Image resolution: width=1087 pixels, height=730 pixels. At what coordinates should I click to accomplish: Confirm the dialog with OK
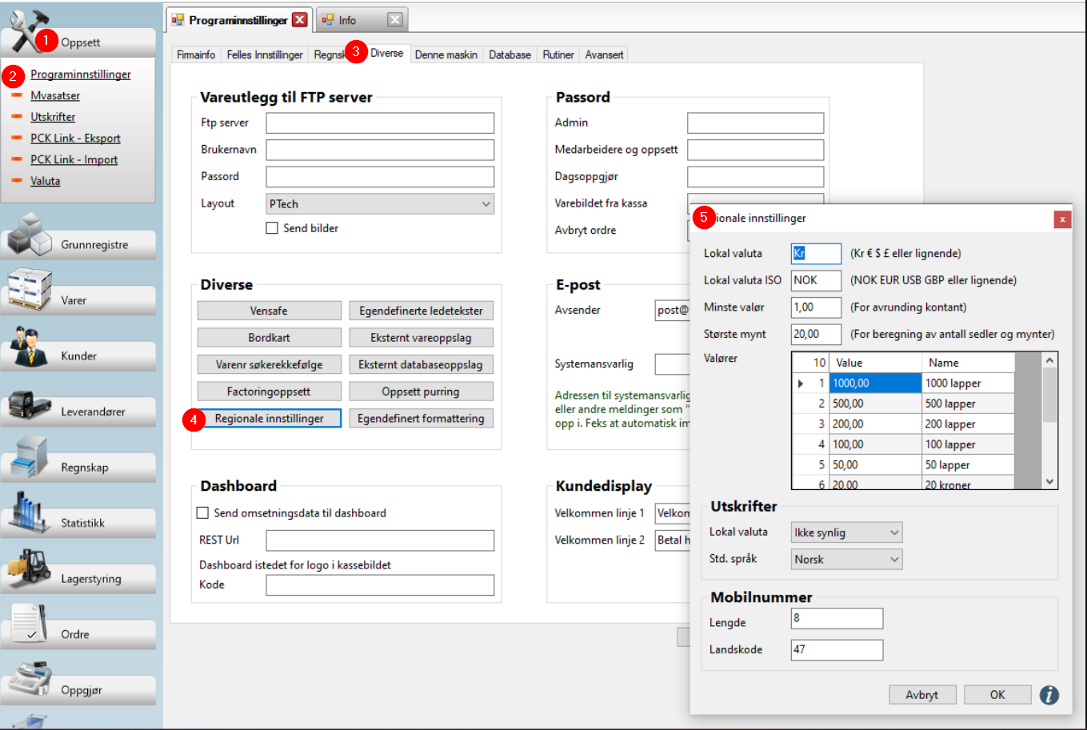click(x=997, y=695)
